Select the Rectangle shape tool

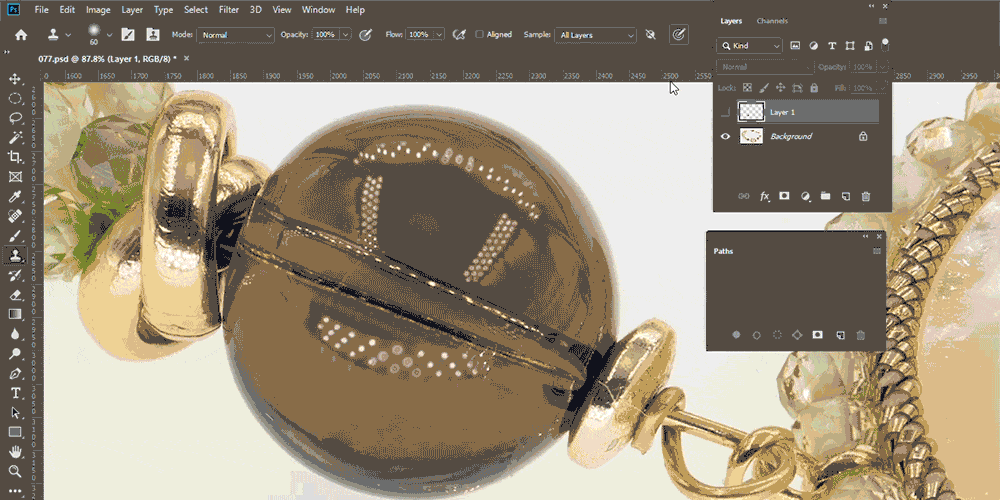tap(15, 432)
